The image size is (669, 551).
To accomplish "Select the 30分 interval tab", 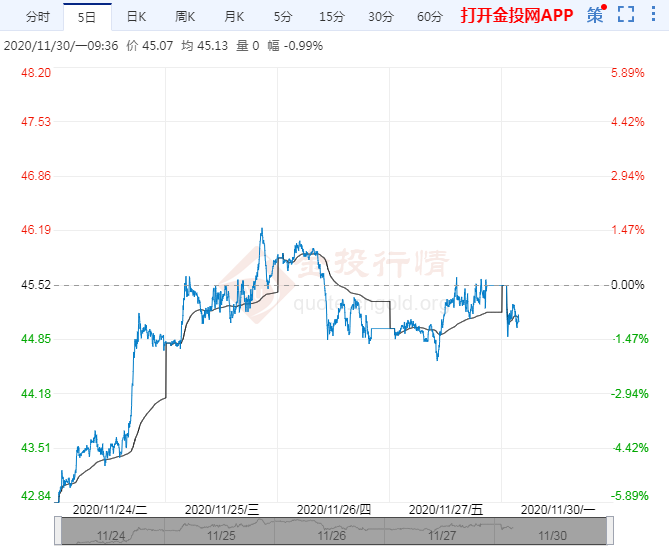I will tap(380, 16).
